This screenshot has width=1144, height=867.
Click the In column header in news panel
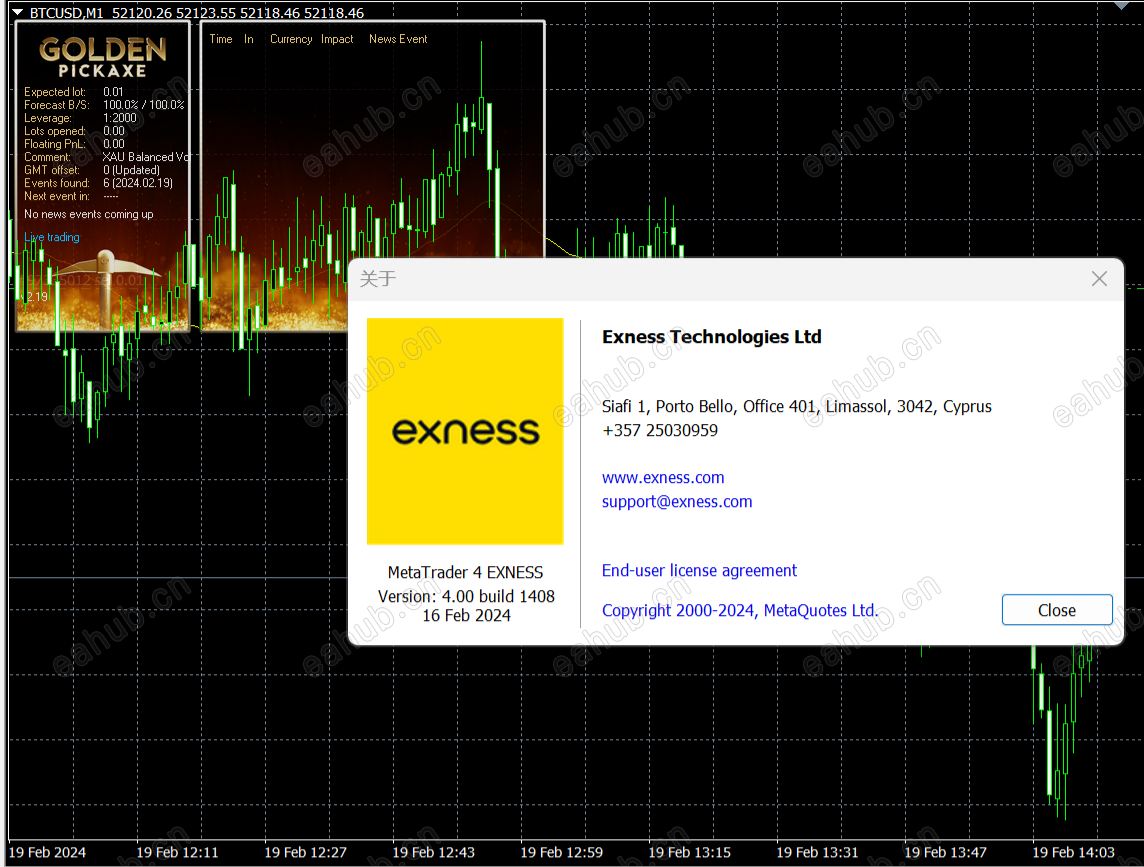point(249,39)
